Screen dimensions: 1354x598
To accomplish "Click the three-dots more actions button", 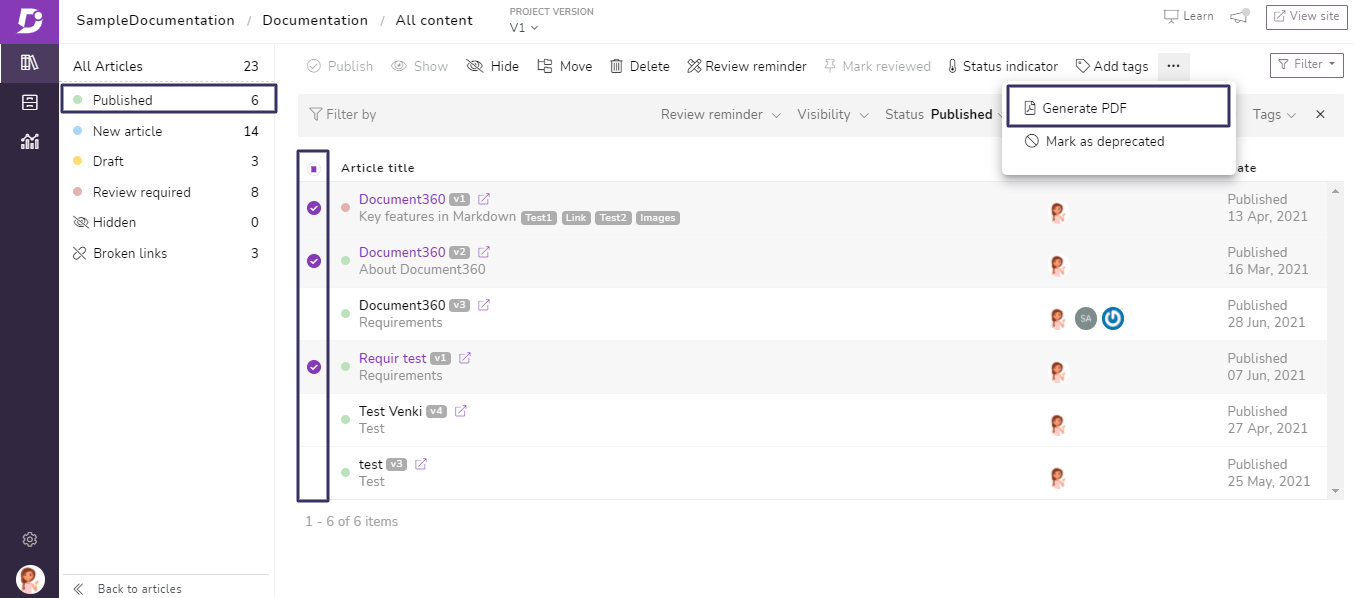I will point(1174,66).
